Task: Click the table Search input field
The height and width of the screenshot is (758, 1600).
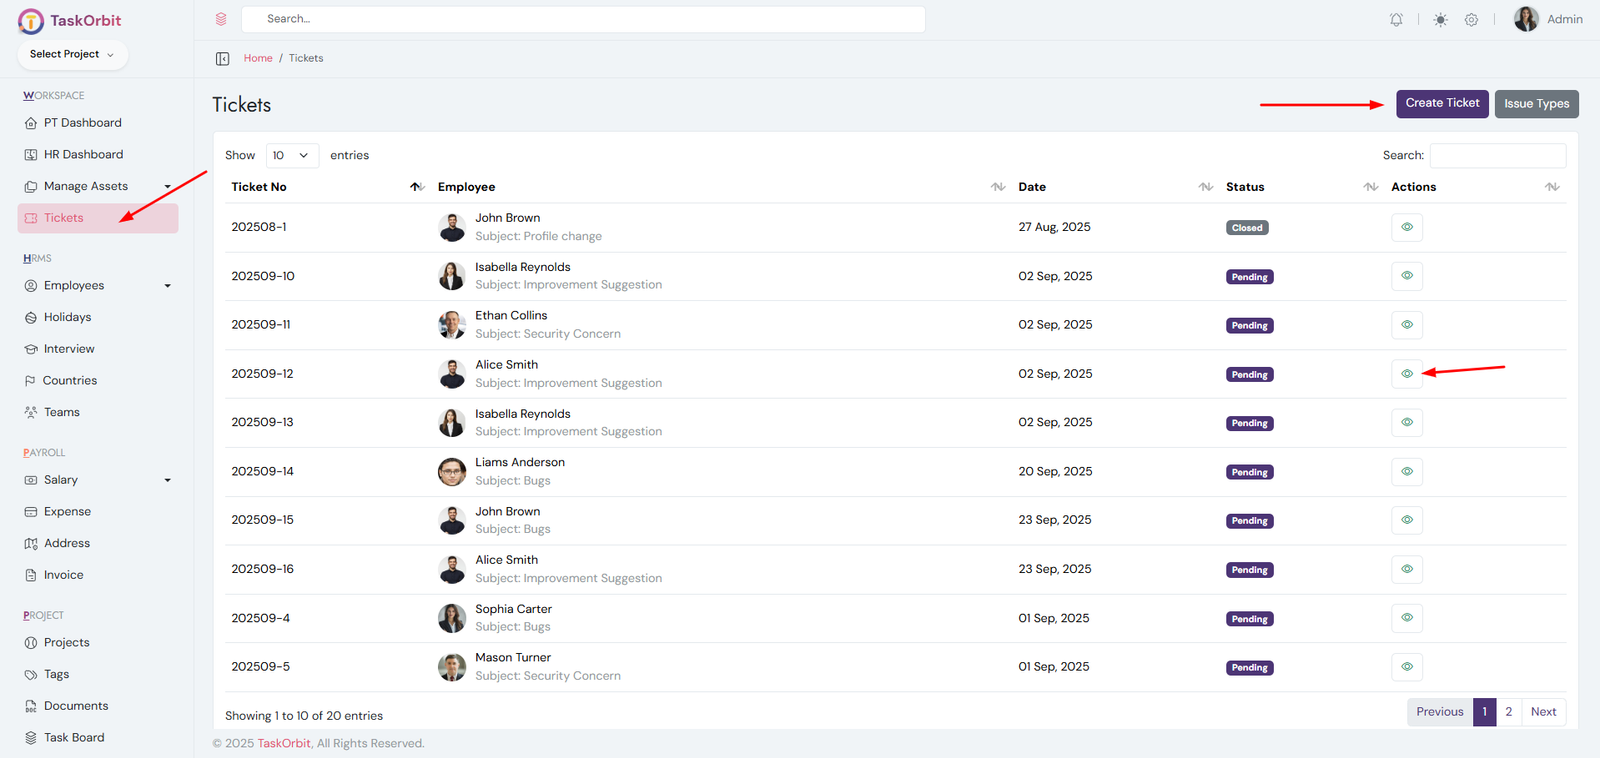Action: click(x=1497, y=156)
